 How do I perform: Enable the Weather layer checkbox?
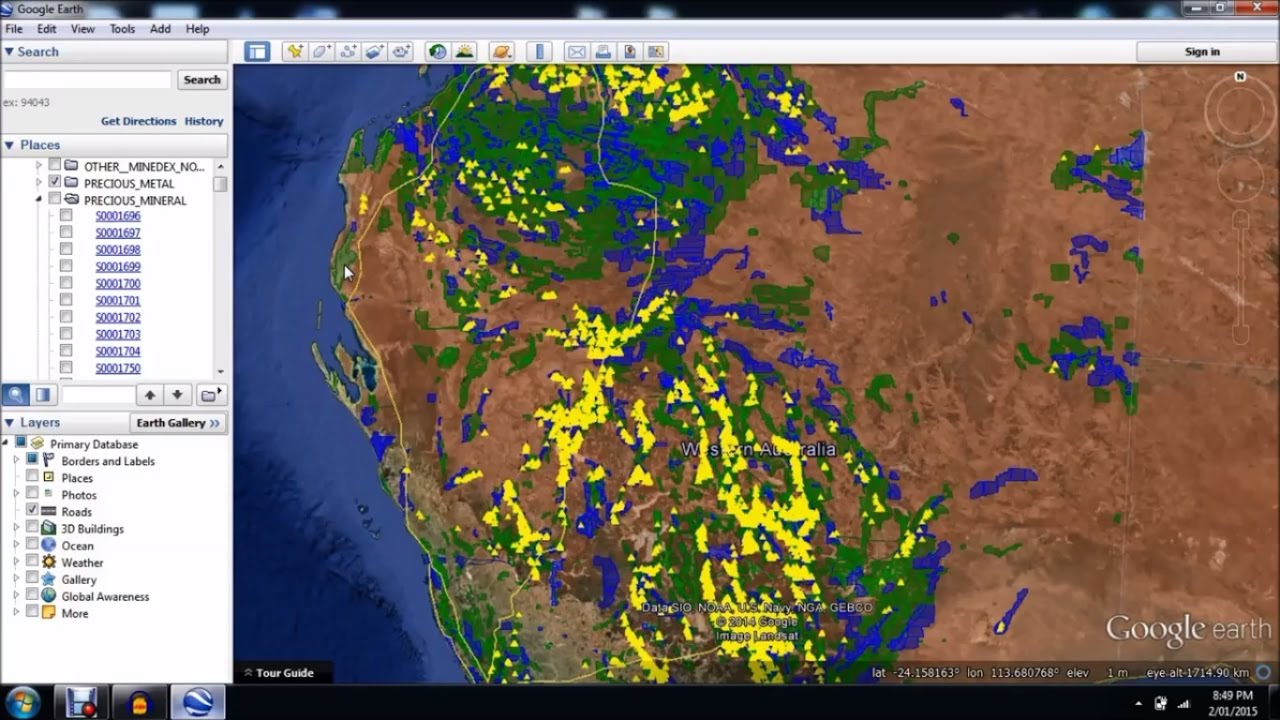pyautogui.click(x=32, y=562)
